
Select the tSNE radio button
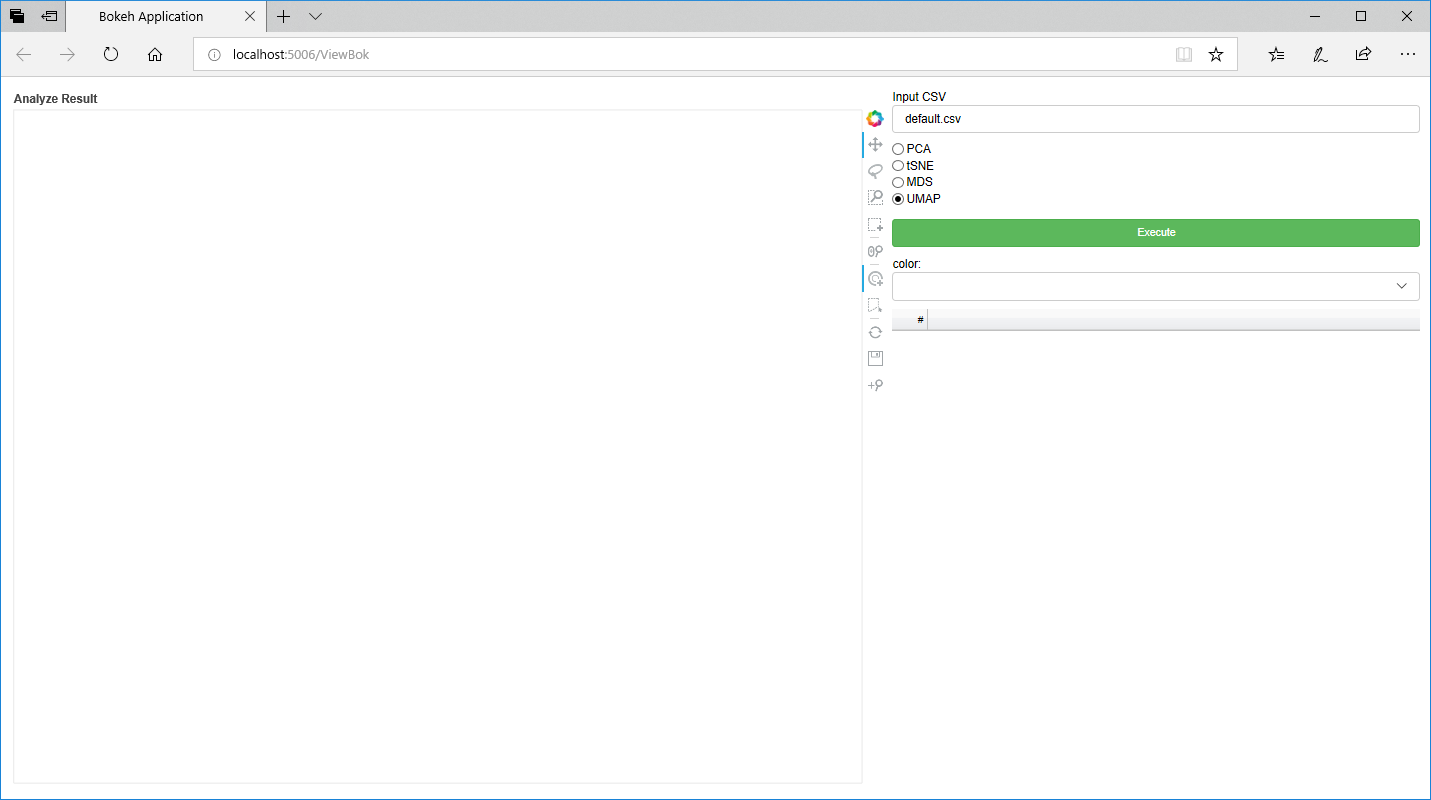pyautogui.click(x=898, y=166)
